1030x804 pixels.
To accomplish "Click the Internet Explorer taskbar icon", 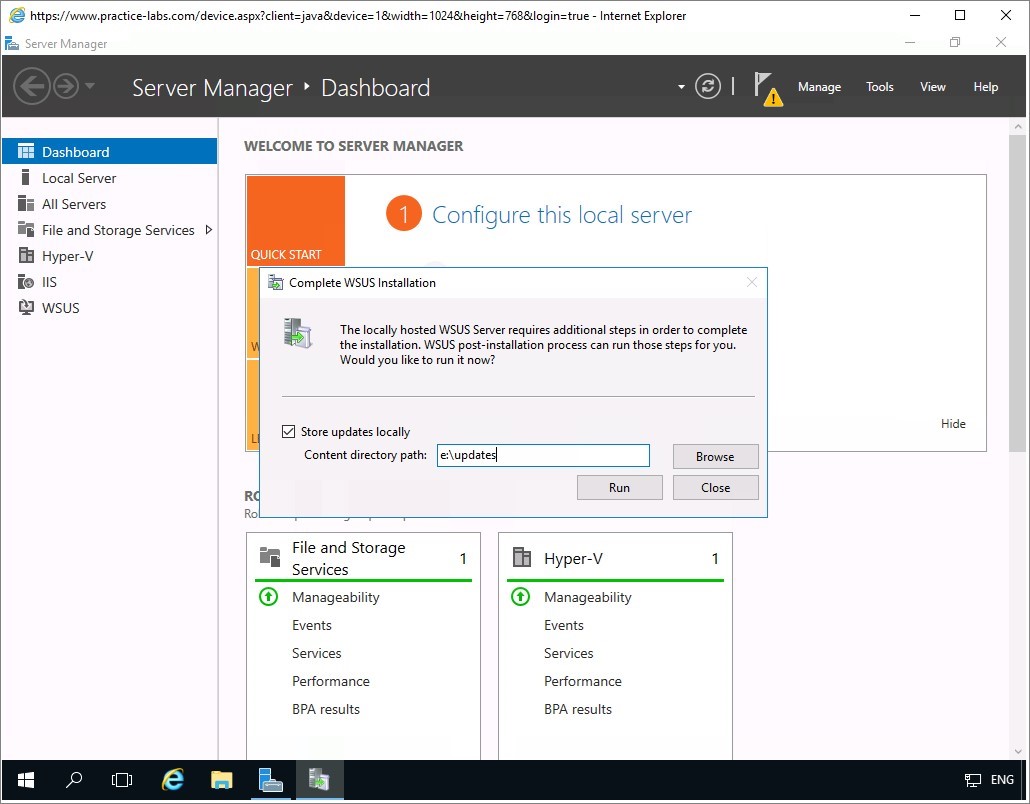I will pos(173,780).
